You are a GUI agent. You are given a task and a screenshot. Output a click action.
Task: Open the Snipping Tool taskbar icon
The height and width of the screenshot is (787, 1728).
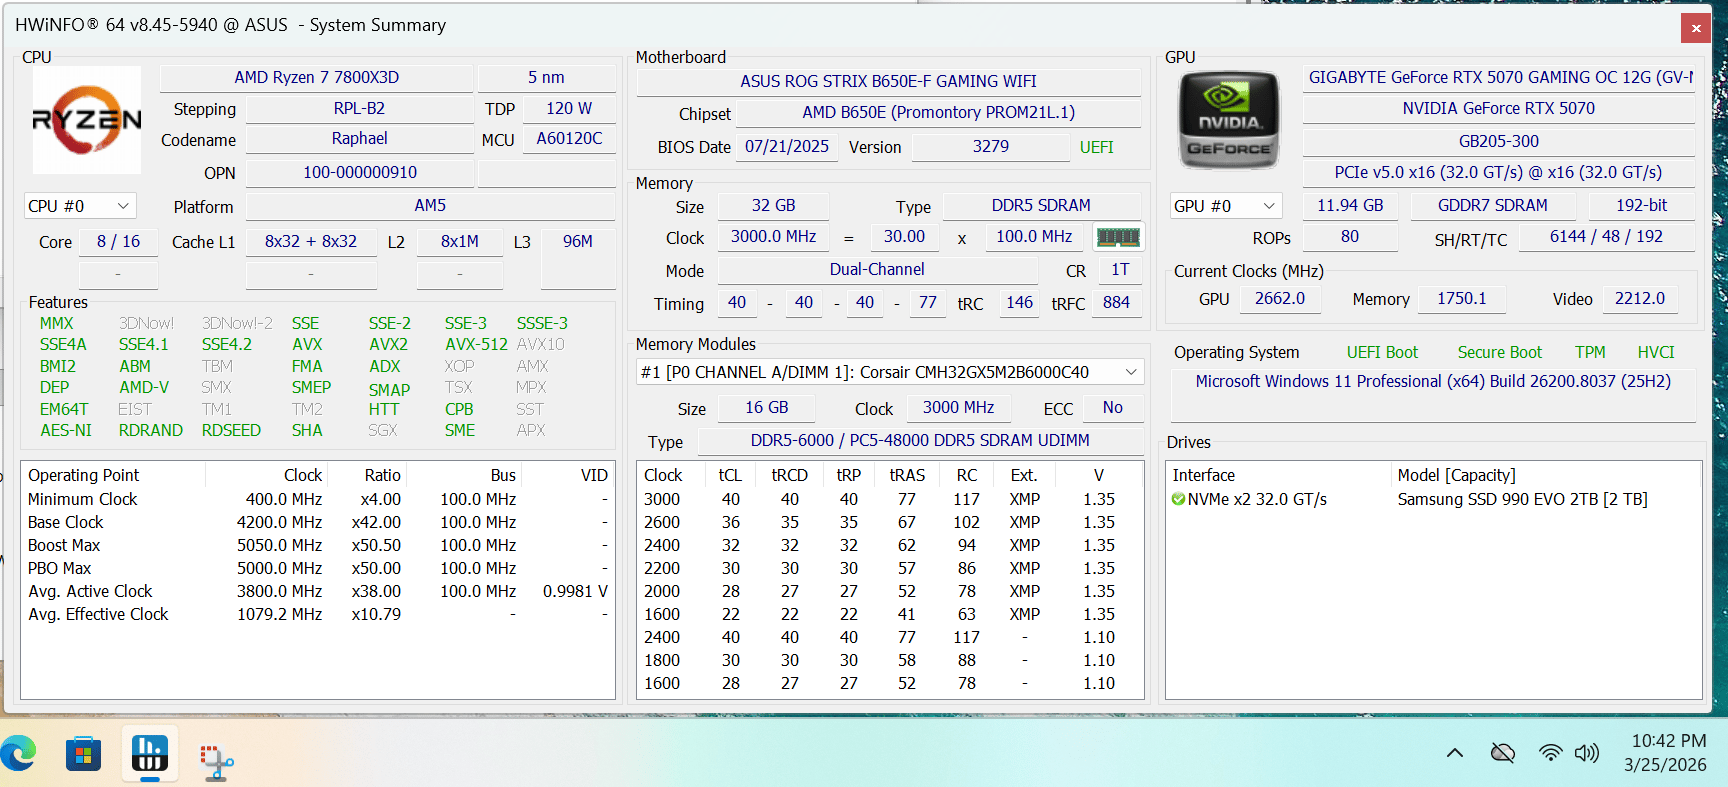pos(216,761)
